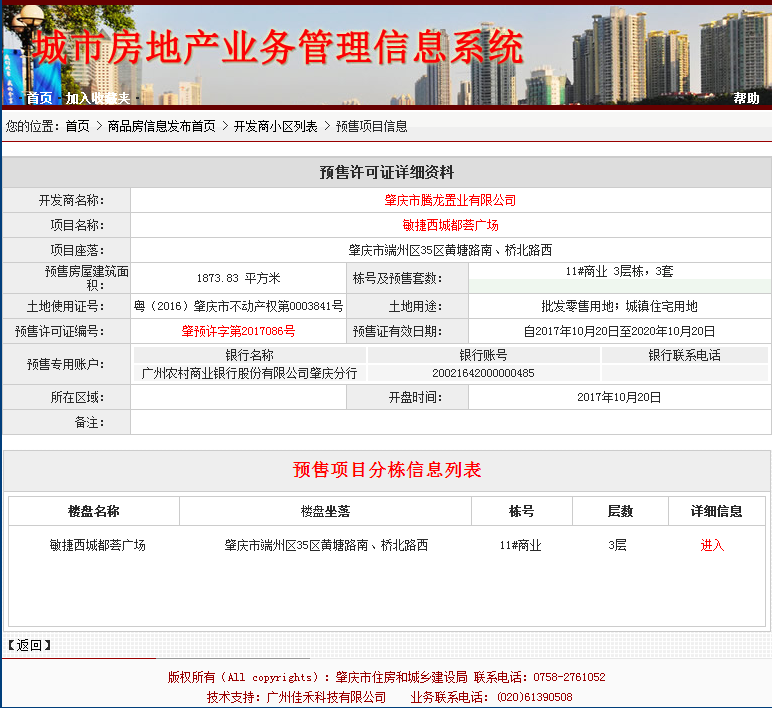Click the 【返回】 back button
This screenshot has width=772, height=708.
click(30, 645)
